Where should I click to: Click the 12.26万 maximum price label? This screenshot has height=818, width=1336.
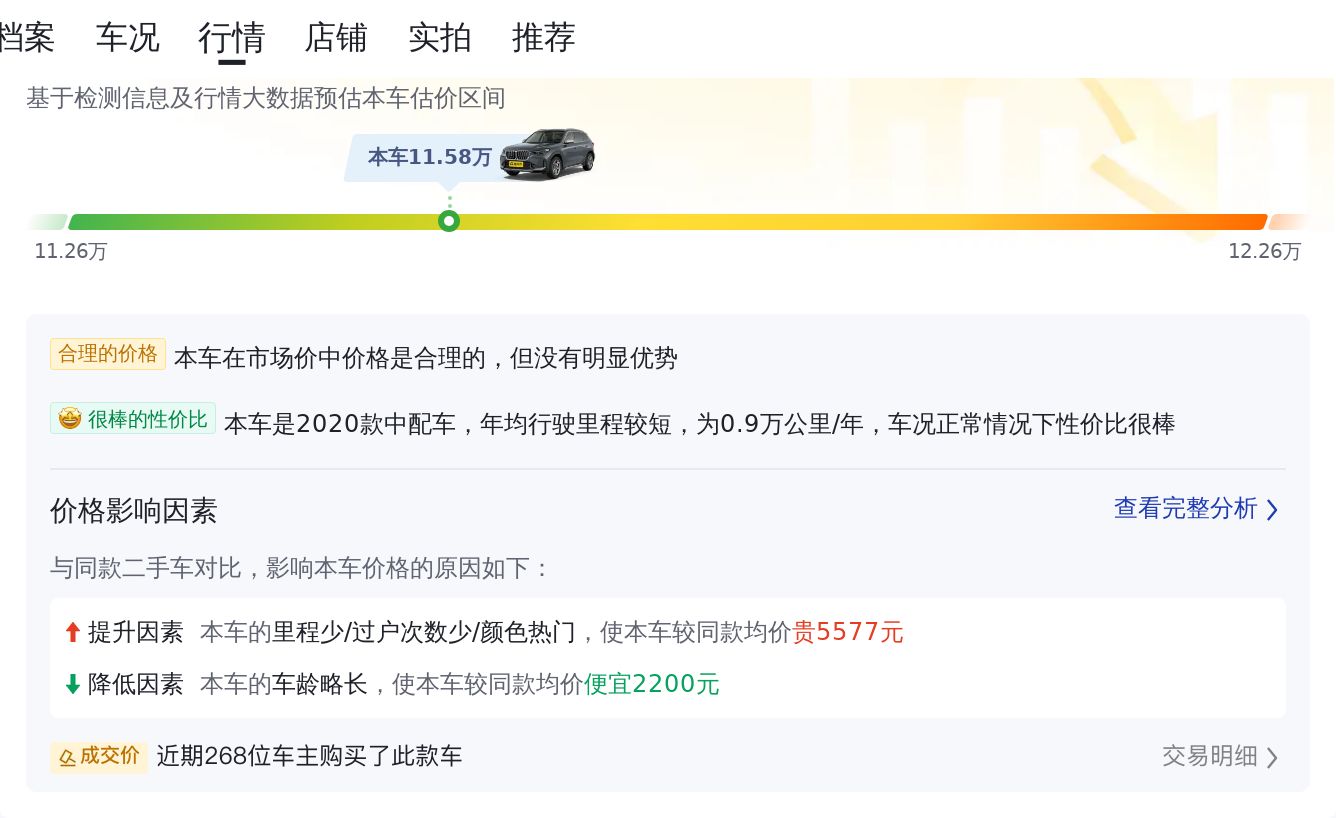(1265, 251)
